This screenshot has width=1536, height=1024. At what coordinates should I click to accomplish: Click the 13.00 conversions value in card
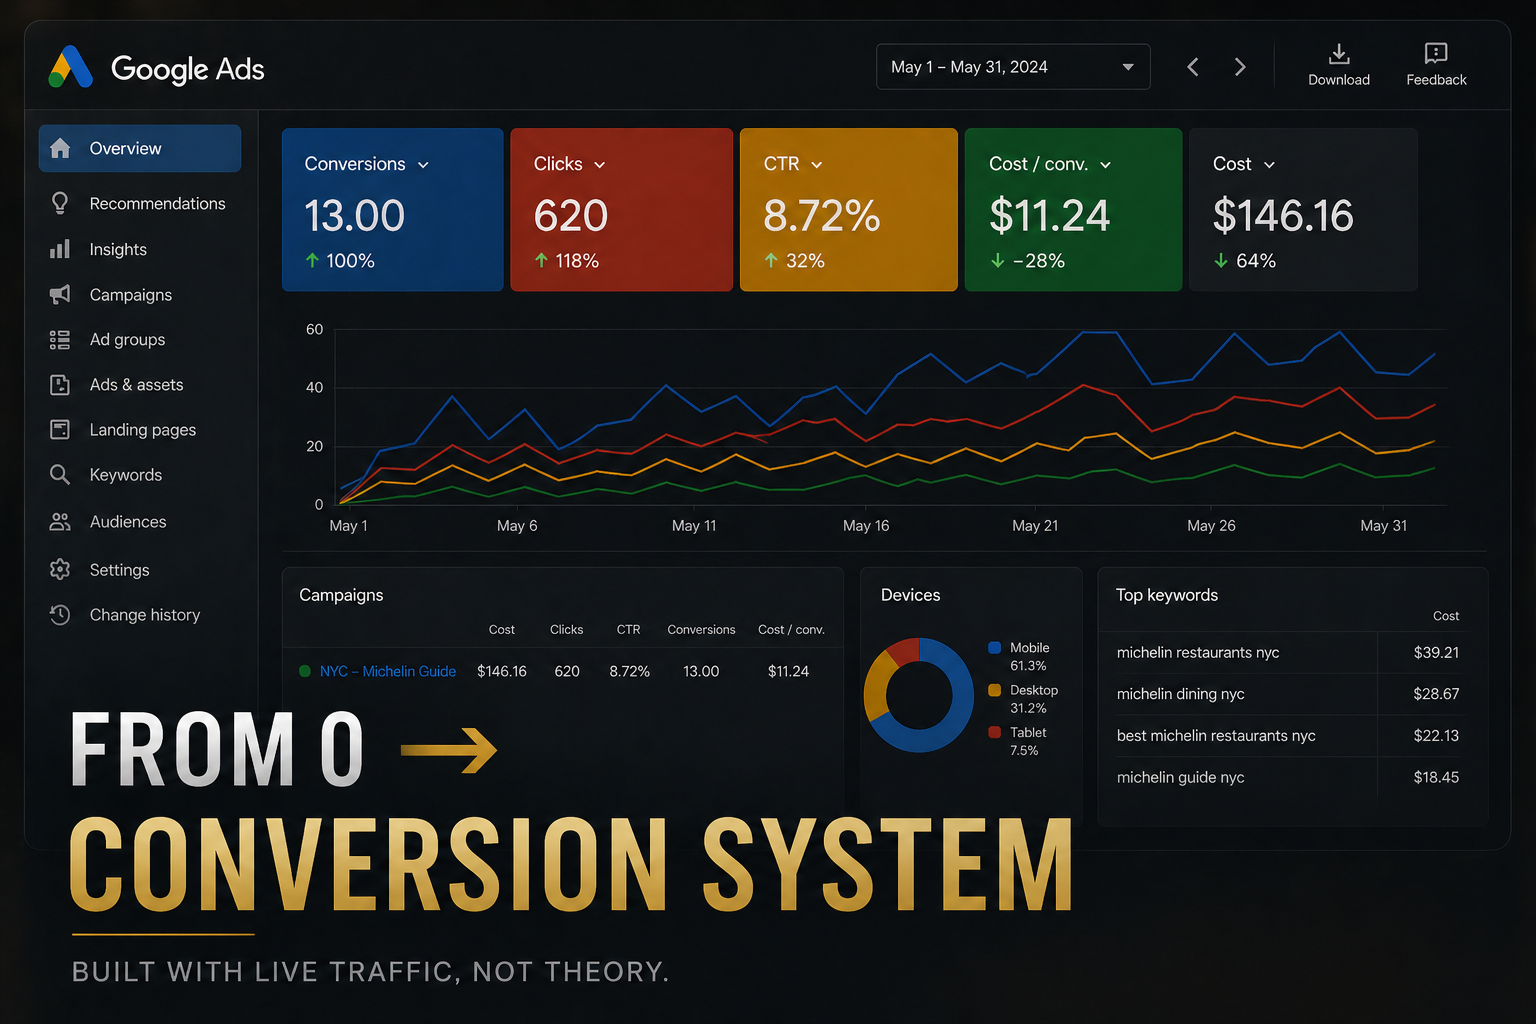[355, 216]
